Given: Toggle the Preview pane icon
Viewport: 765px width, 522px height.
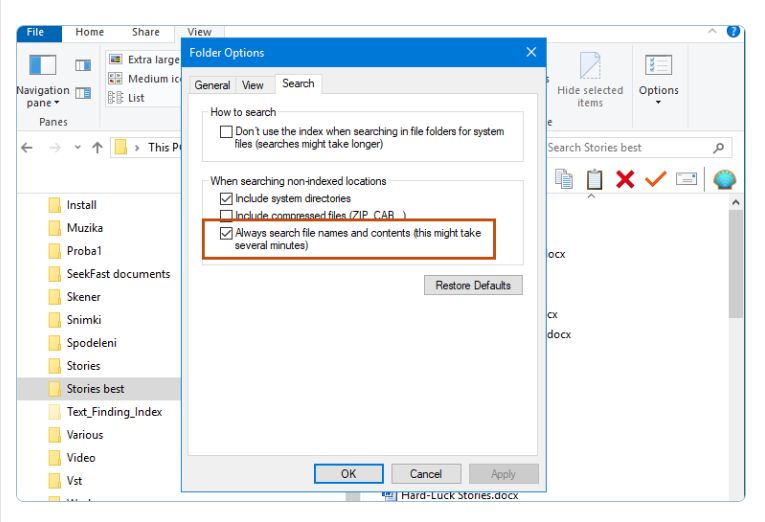Looking at the screenshot, I should pyautogui.click(x=83, y=65).
